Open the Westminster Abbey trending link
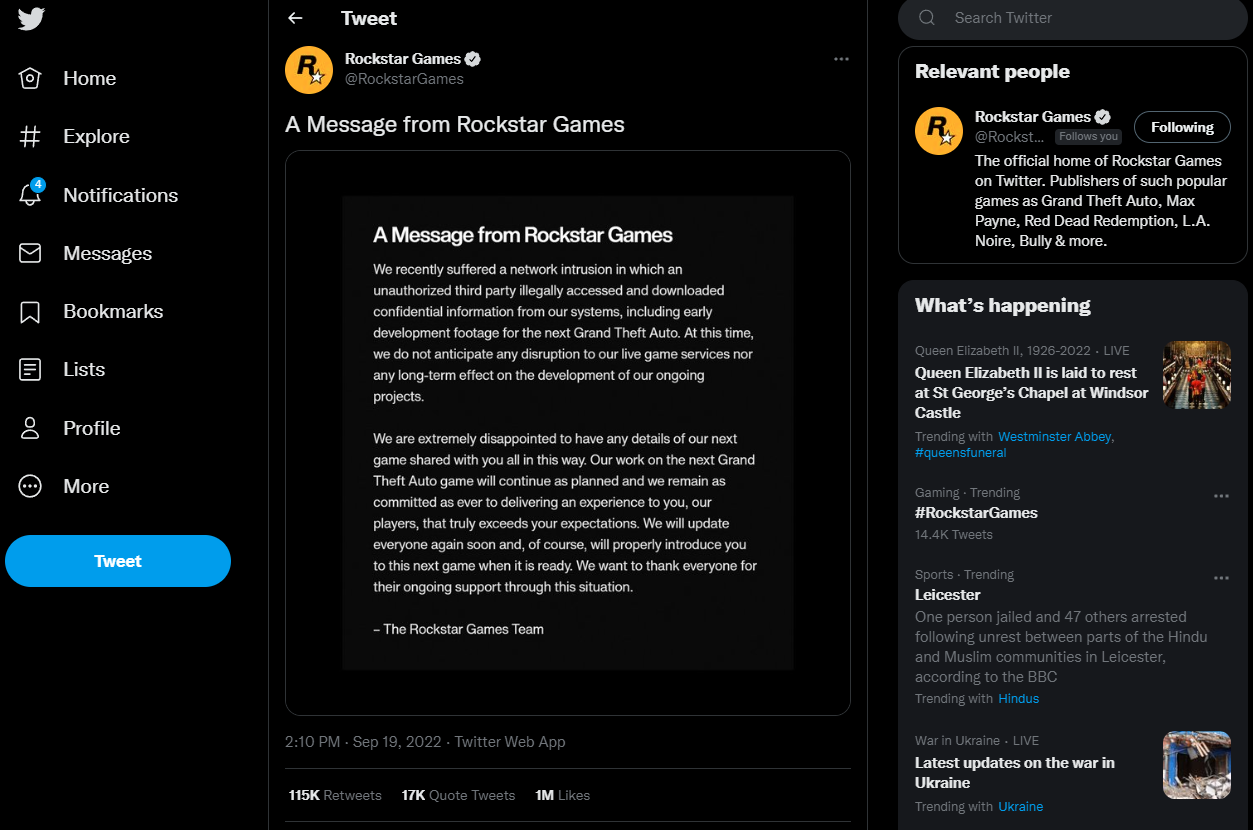This screenshot has width=1253, height=830. pyautogui.click(x=1054, y=436)
